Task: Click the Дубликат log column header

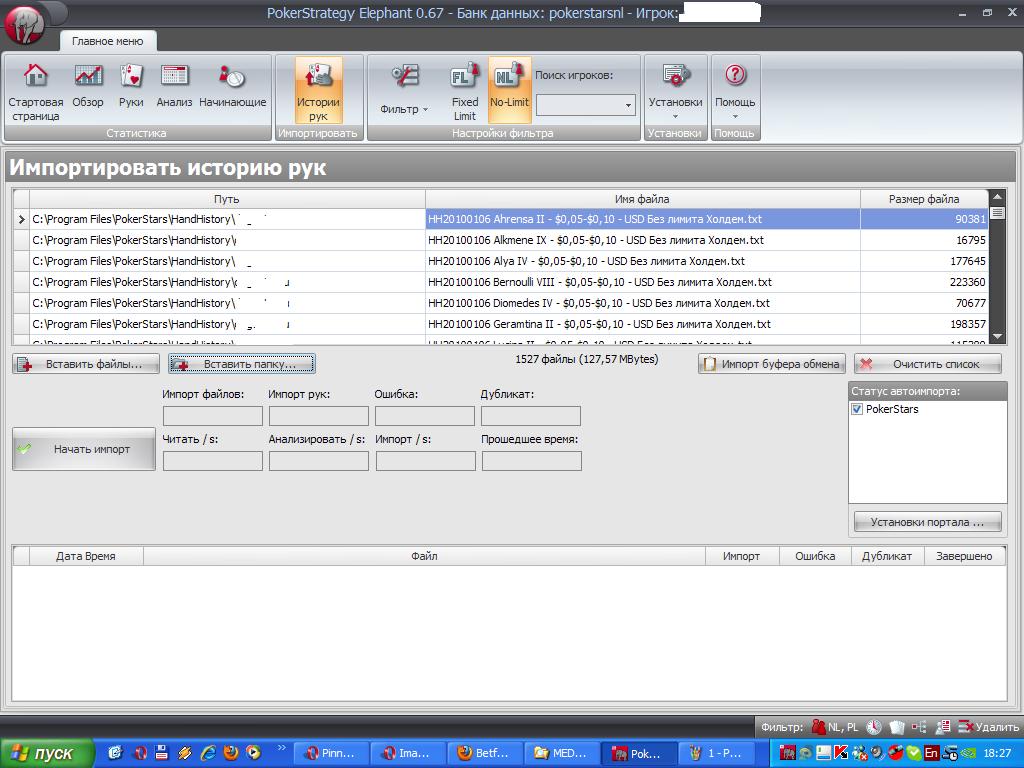Action: click(x=887, y=556)
